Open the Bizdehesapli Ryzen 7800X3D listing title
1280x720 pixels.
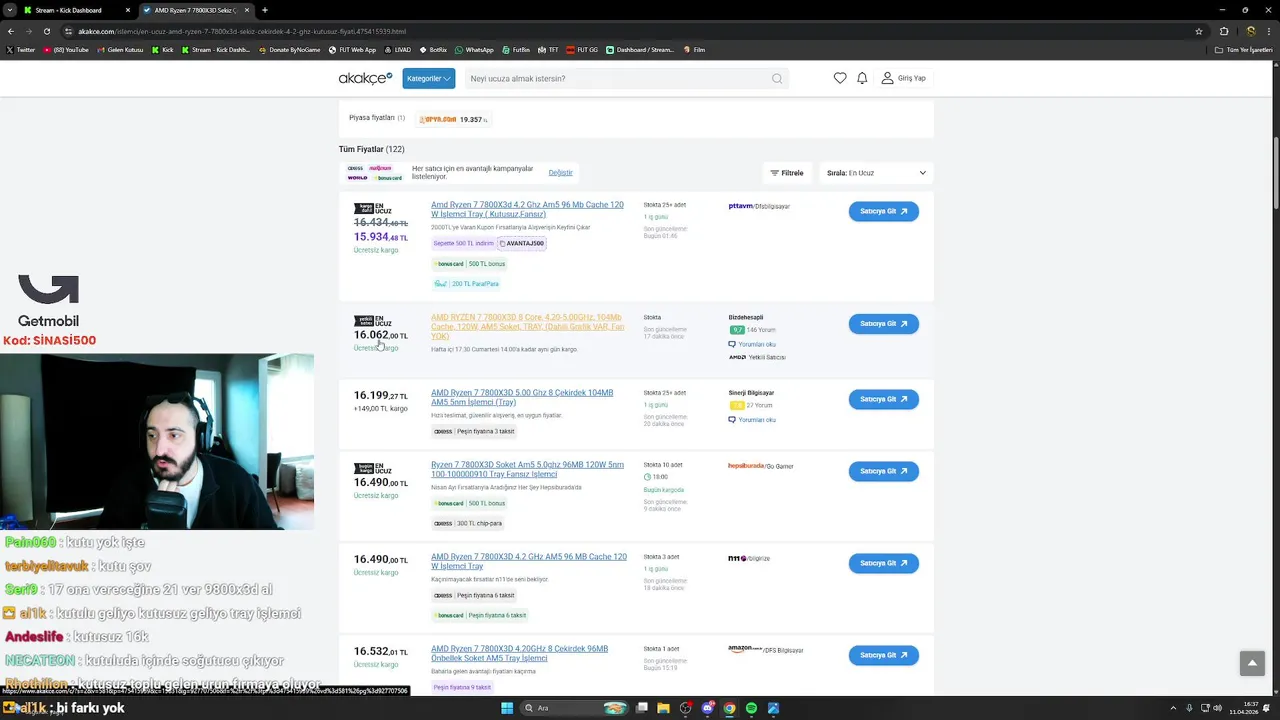[528, 326]
